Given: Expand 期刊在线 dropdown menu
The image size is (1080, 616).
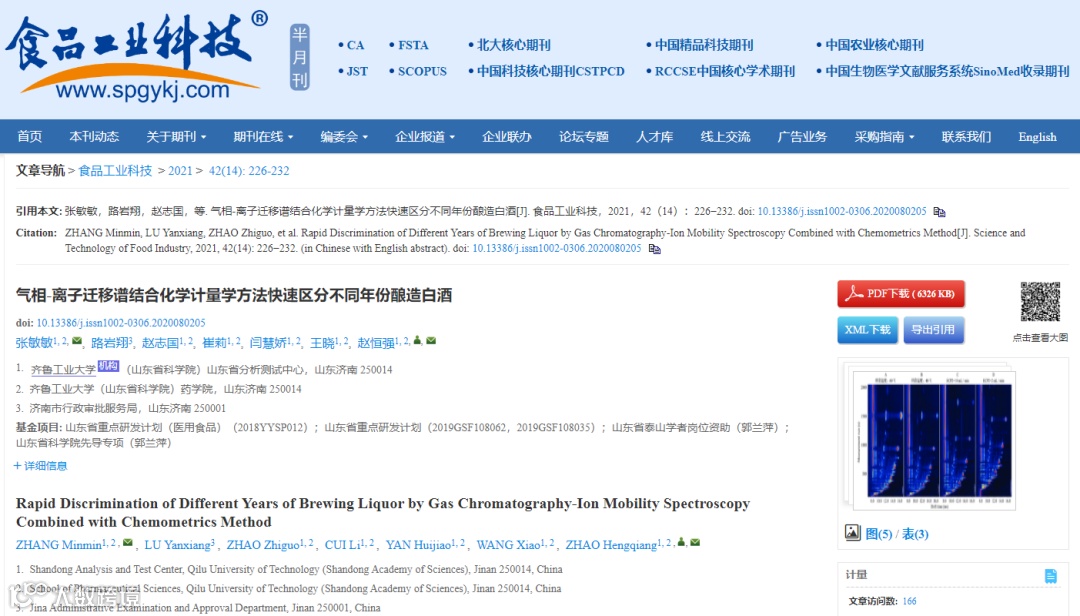Looking at the screenshot, I should click(263, 136).
